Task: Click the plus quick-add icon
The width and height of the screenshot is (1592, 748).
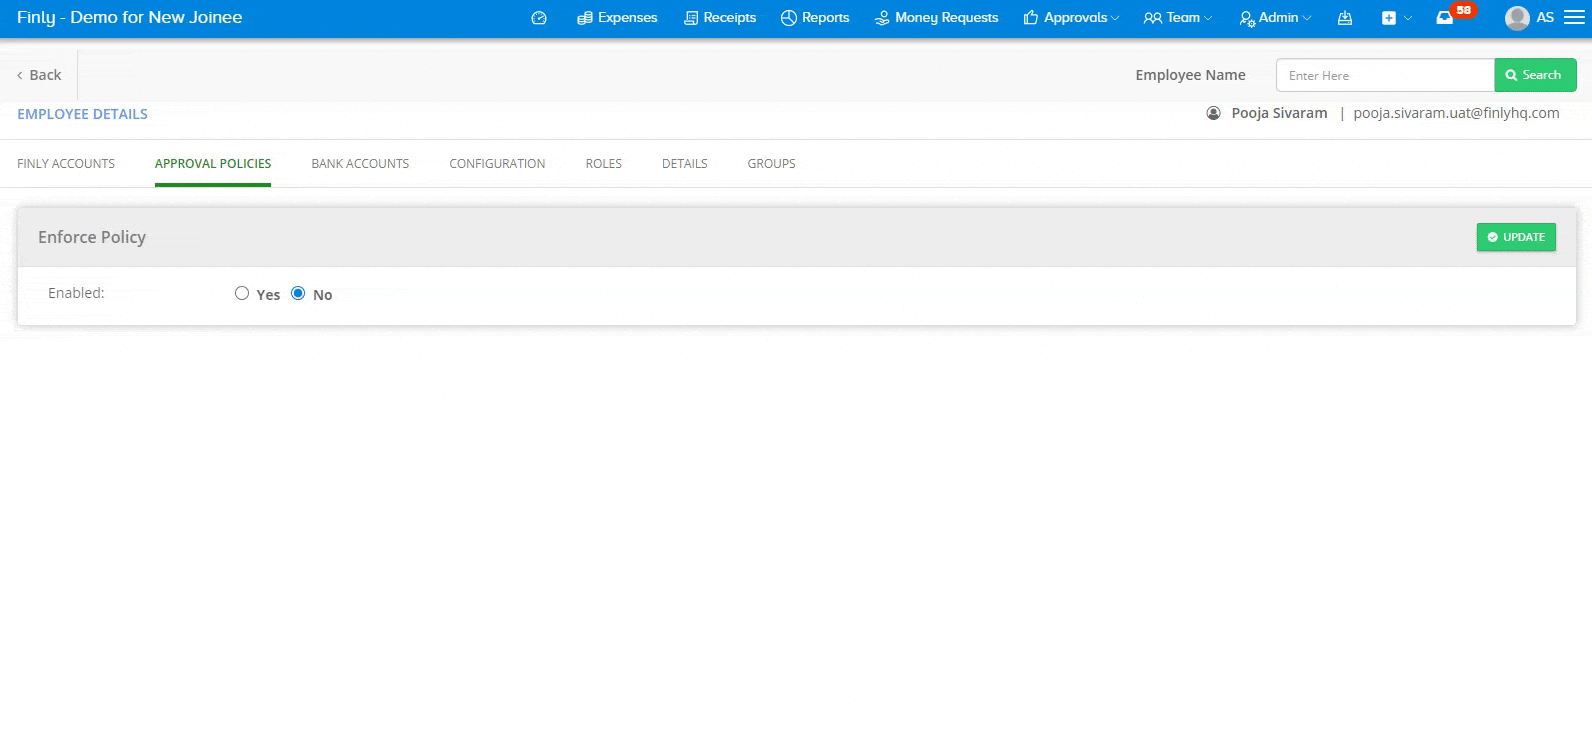Action: click(x=1389, y=18)
